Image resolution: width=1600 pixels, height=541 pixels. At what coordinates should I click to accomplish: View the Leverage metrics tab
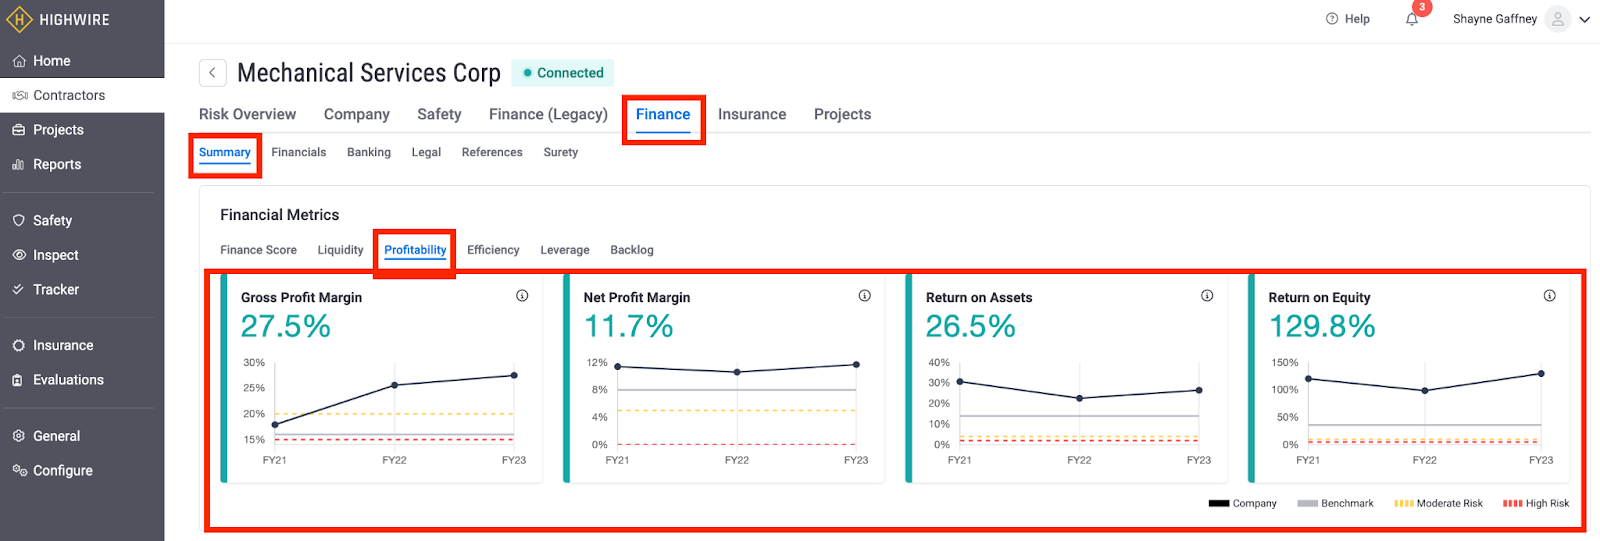pyautogui.click(x=564, y=250)
